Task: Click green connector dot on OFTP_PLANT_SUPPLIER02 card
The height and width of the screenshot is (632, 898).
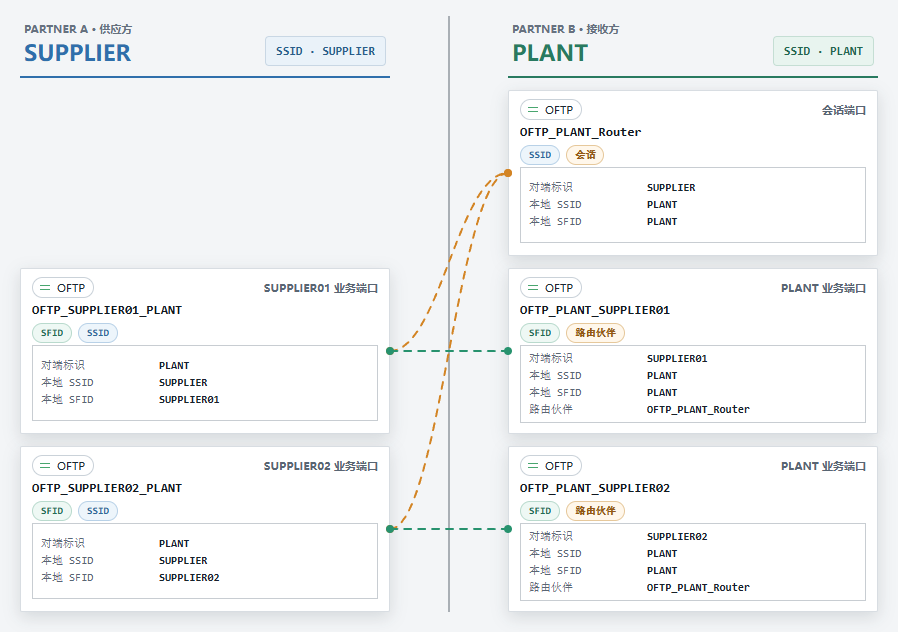Action: click(508, 529)
